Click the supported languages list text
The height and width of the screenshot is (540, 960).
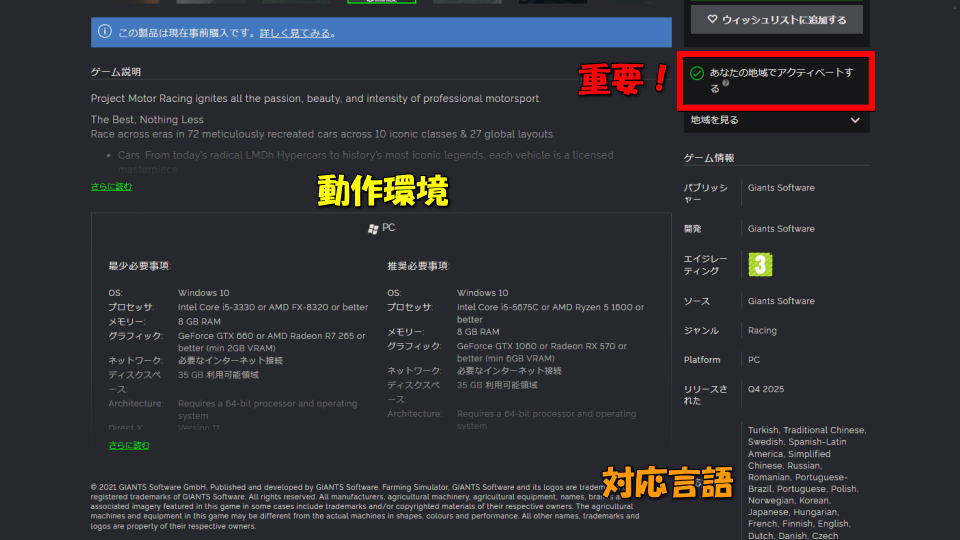806,482
